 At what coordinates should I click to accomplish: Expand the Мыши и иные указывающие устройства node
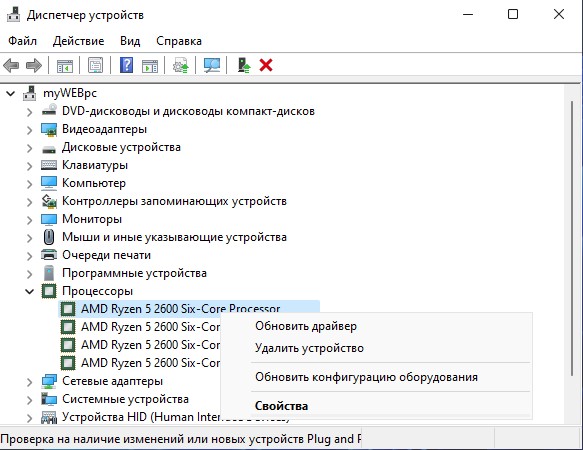pyautogui.click(x=29, y=238)
